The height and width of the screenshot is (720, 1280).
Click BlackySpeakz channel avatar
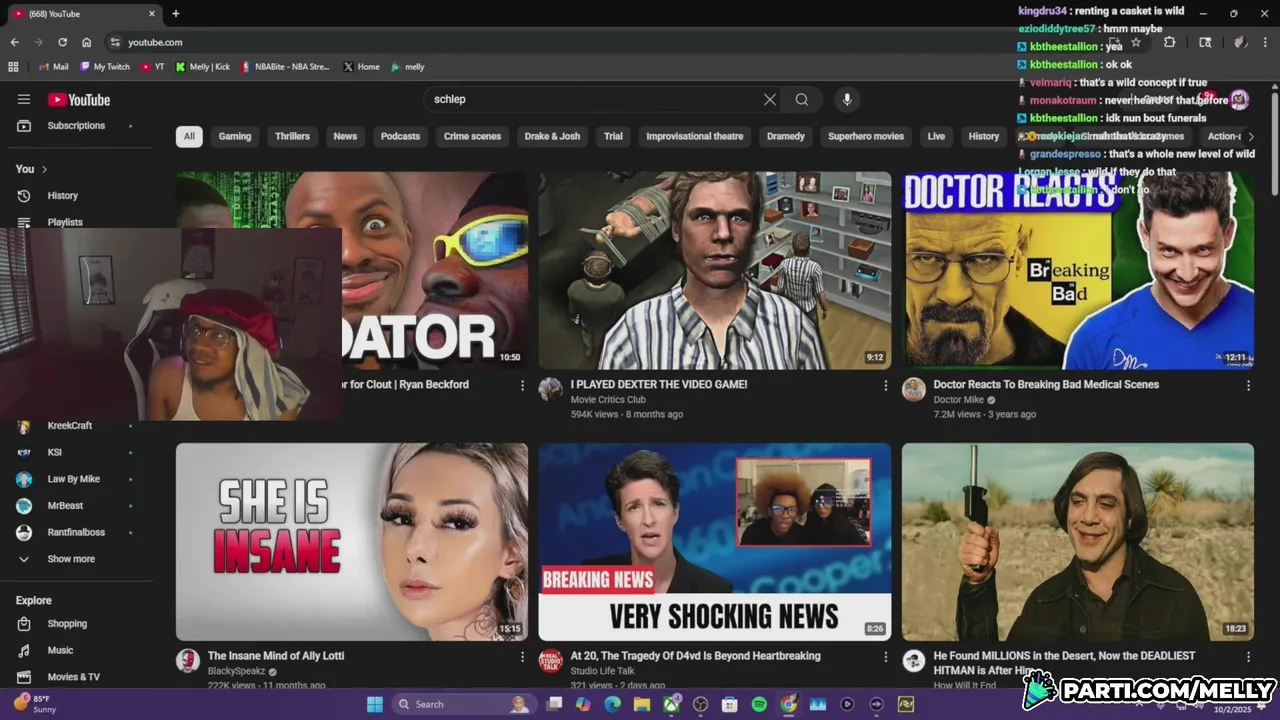click(188, 661)
